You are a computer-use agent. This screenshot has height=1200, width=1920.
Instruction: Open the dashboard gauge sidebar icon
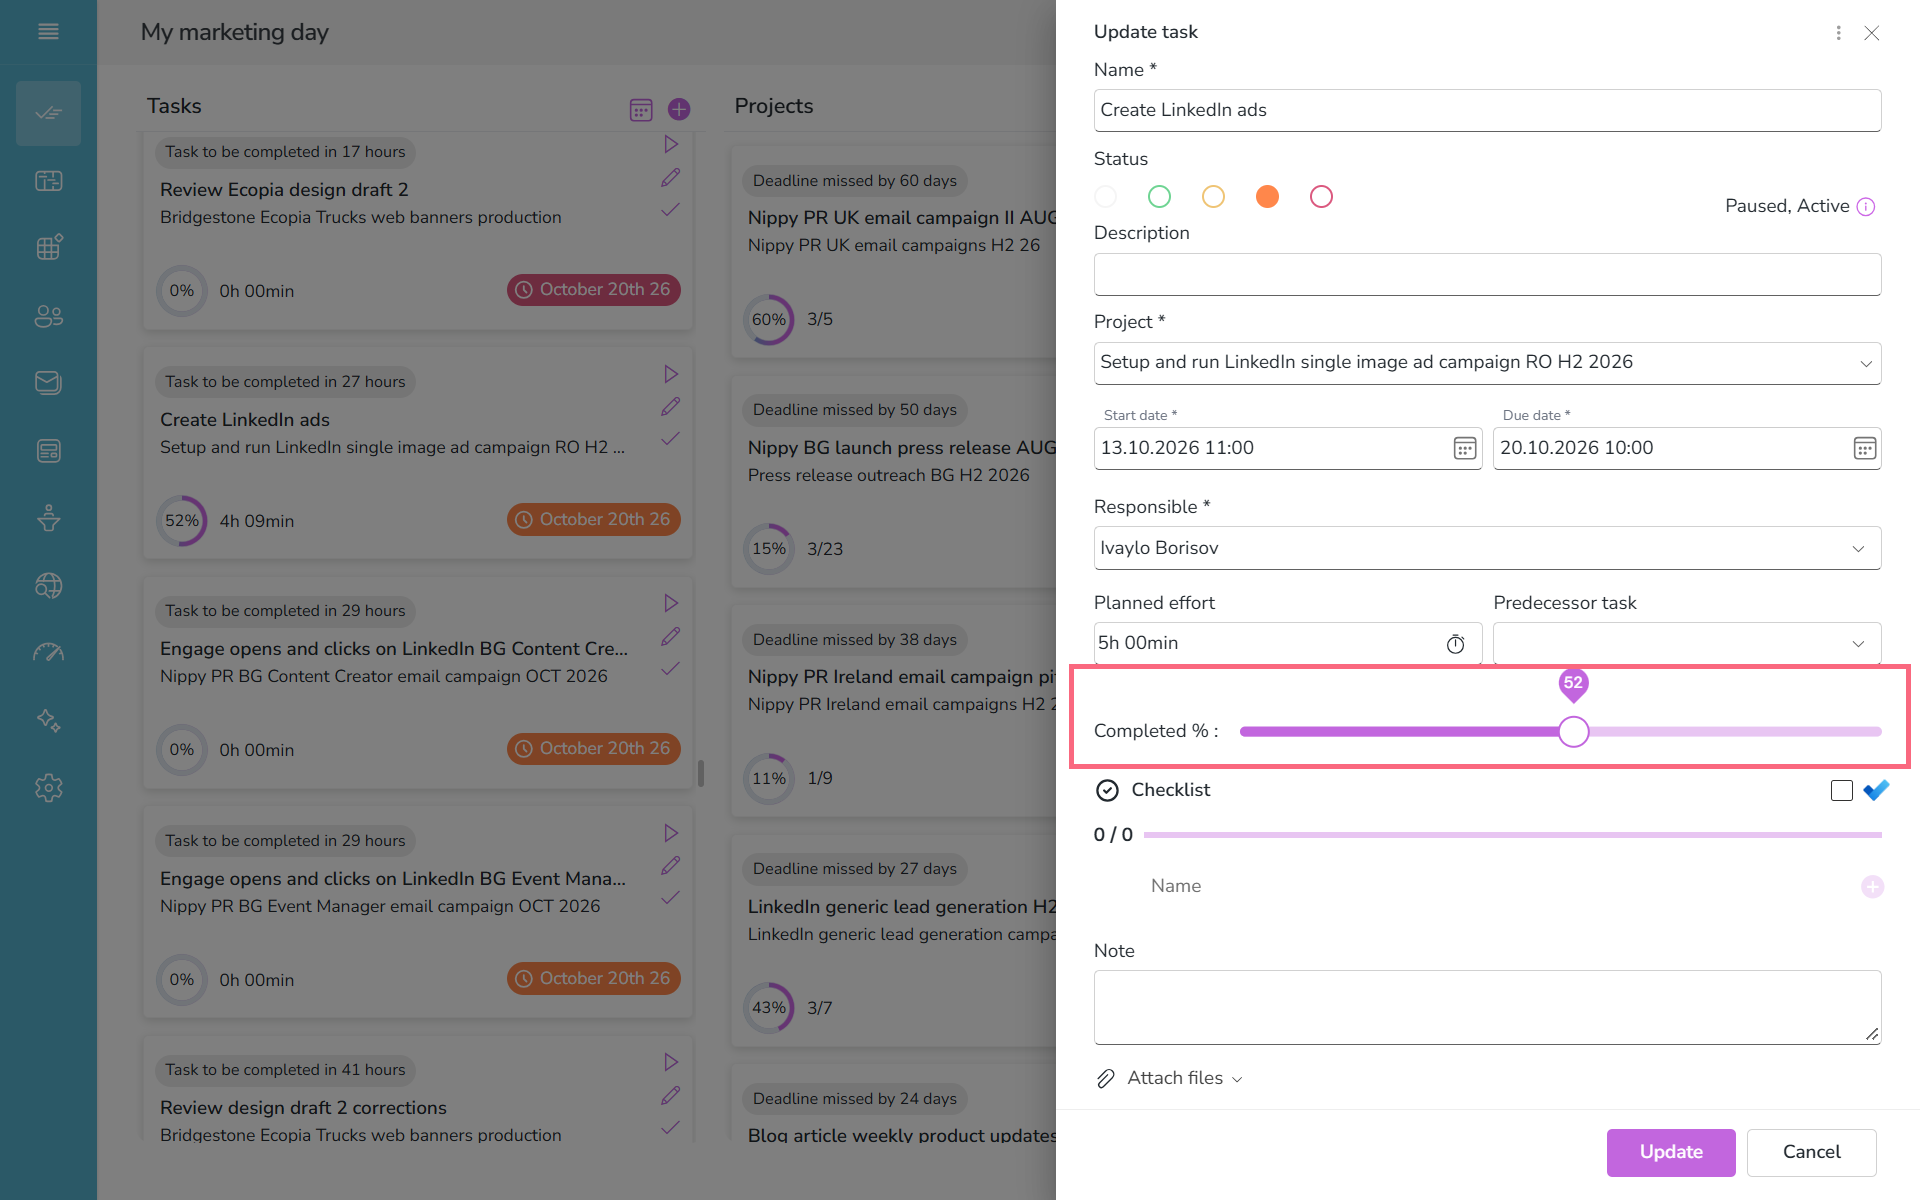tap(48, 653)
